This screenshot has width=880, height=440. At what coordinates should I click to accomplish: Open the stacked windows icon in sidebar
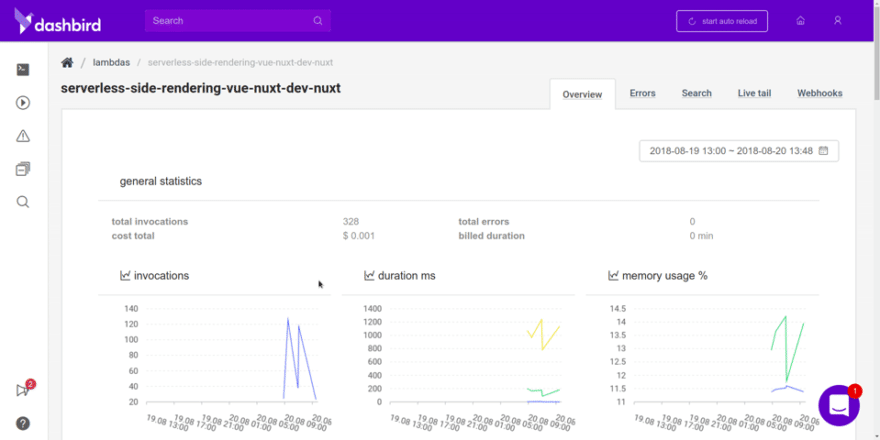[23, 168]
